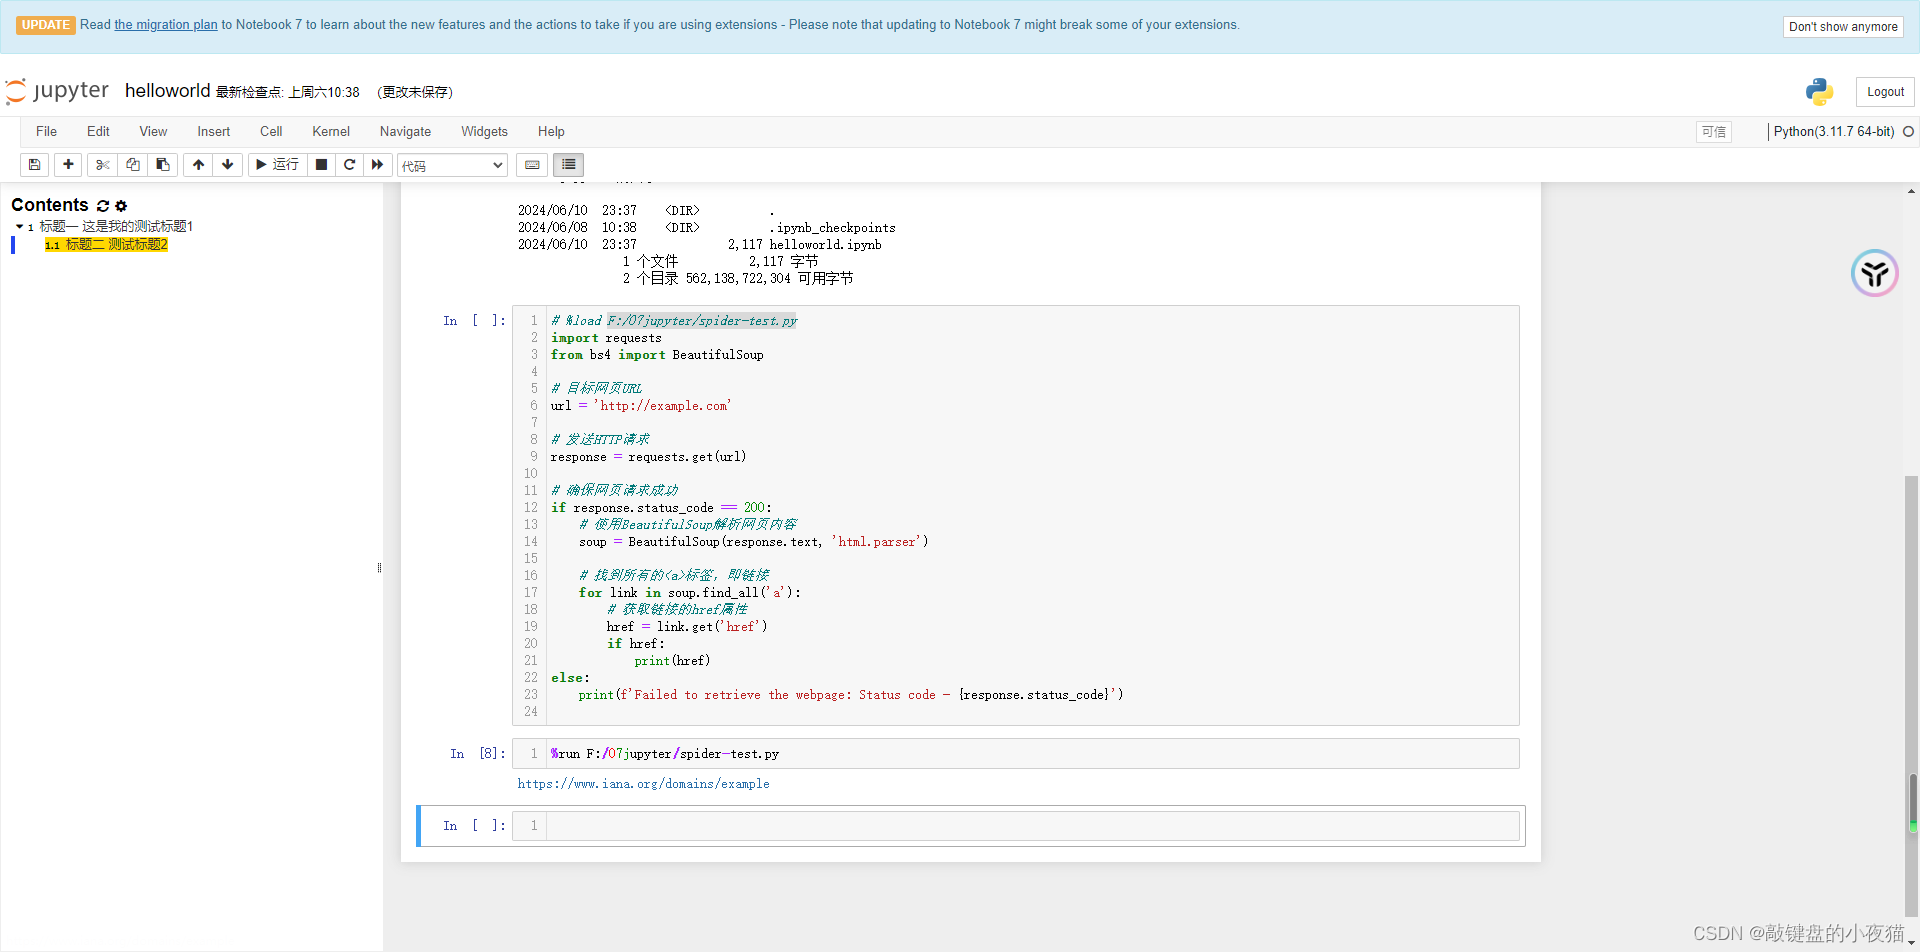
Task: Click the for link in soup.find_all line
Action: (x=689, y=593)
